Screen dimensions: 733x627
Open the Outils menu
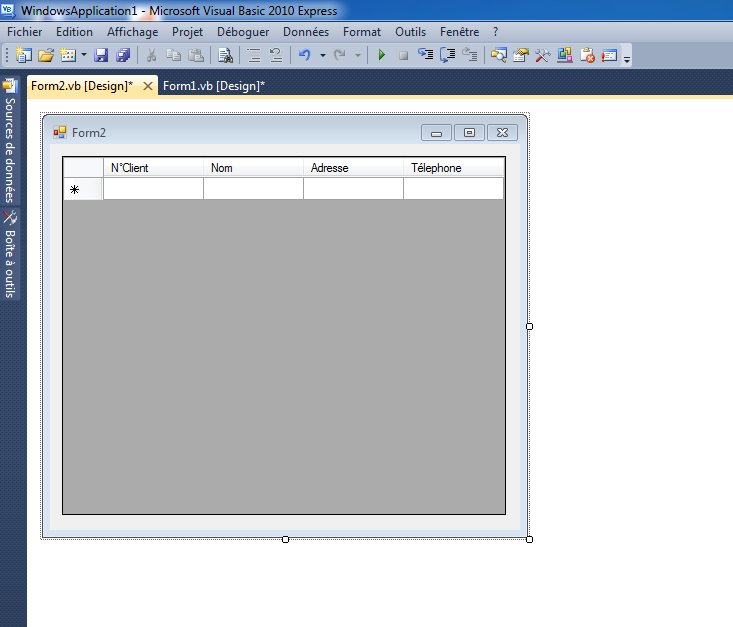pyautogui.click(x=410, y=32)
